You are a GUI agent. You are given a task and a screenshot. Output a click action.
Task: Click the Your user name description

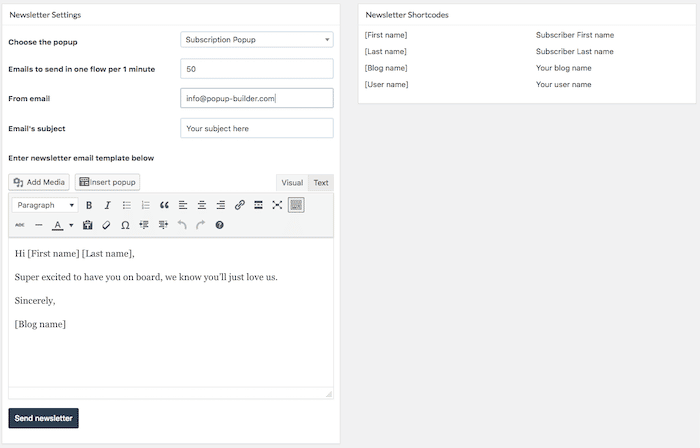click(563, 84)
